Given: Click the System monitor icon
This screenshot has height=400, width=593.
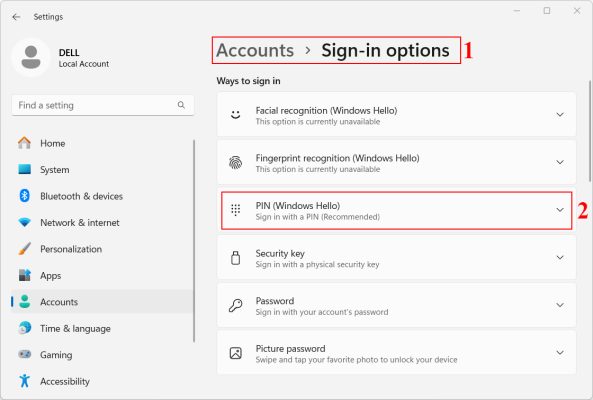Looking at the screenshot, I should tap(25, 169).
